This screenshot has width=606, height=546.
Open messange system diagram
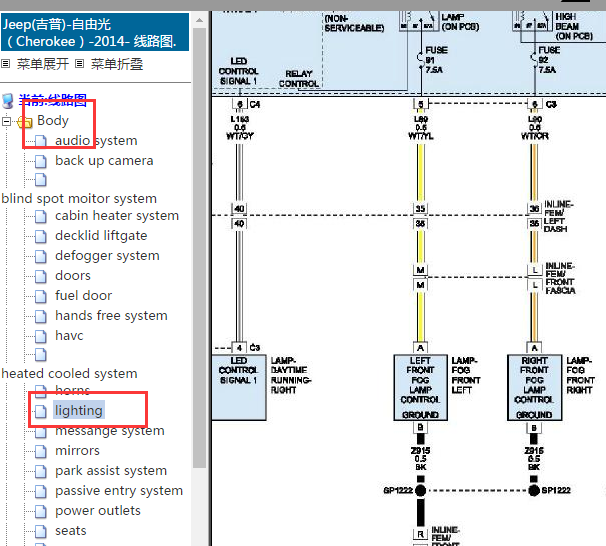(x=110, y=431)
